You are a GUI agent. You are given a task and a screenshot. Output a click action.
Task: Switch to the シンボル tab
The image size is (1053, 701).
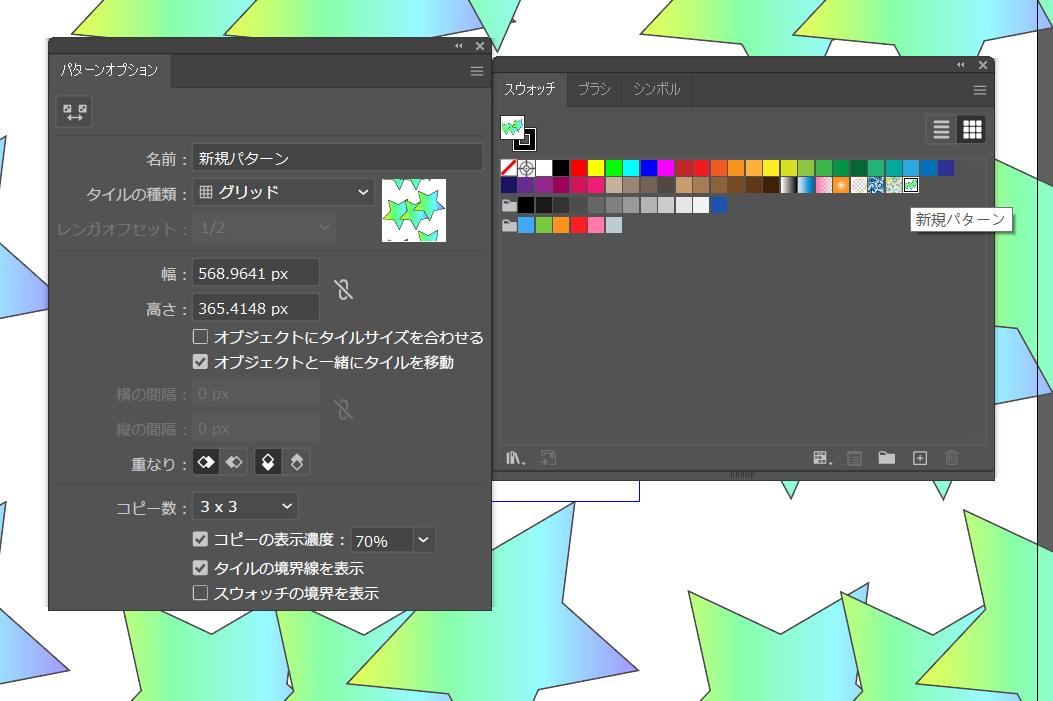tap(656, 89)
